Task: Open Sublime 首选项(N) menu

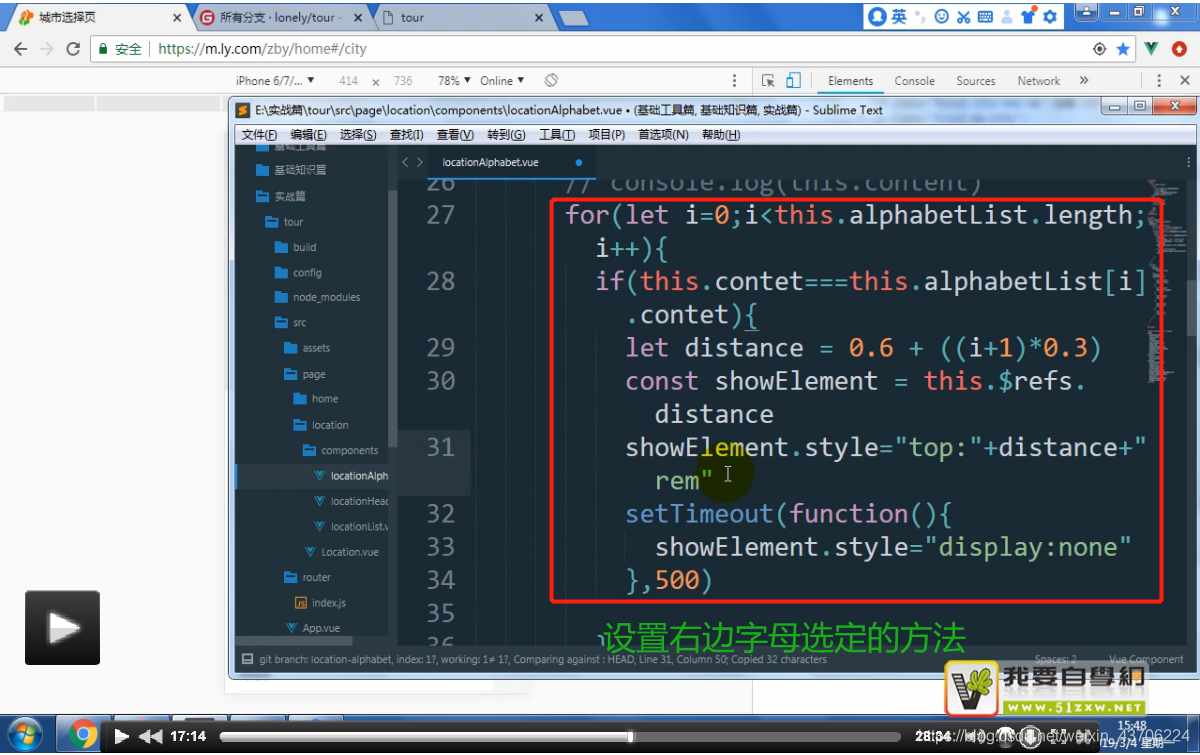Action: coord(663,135)
